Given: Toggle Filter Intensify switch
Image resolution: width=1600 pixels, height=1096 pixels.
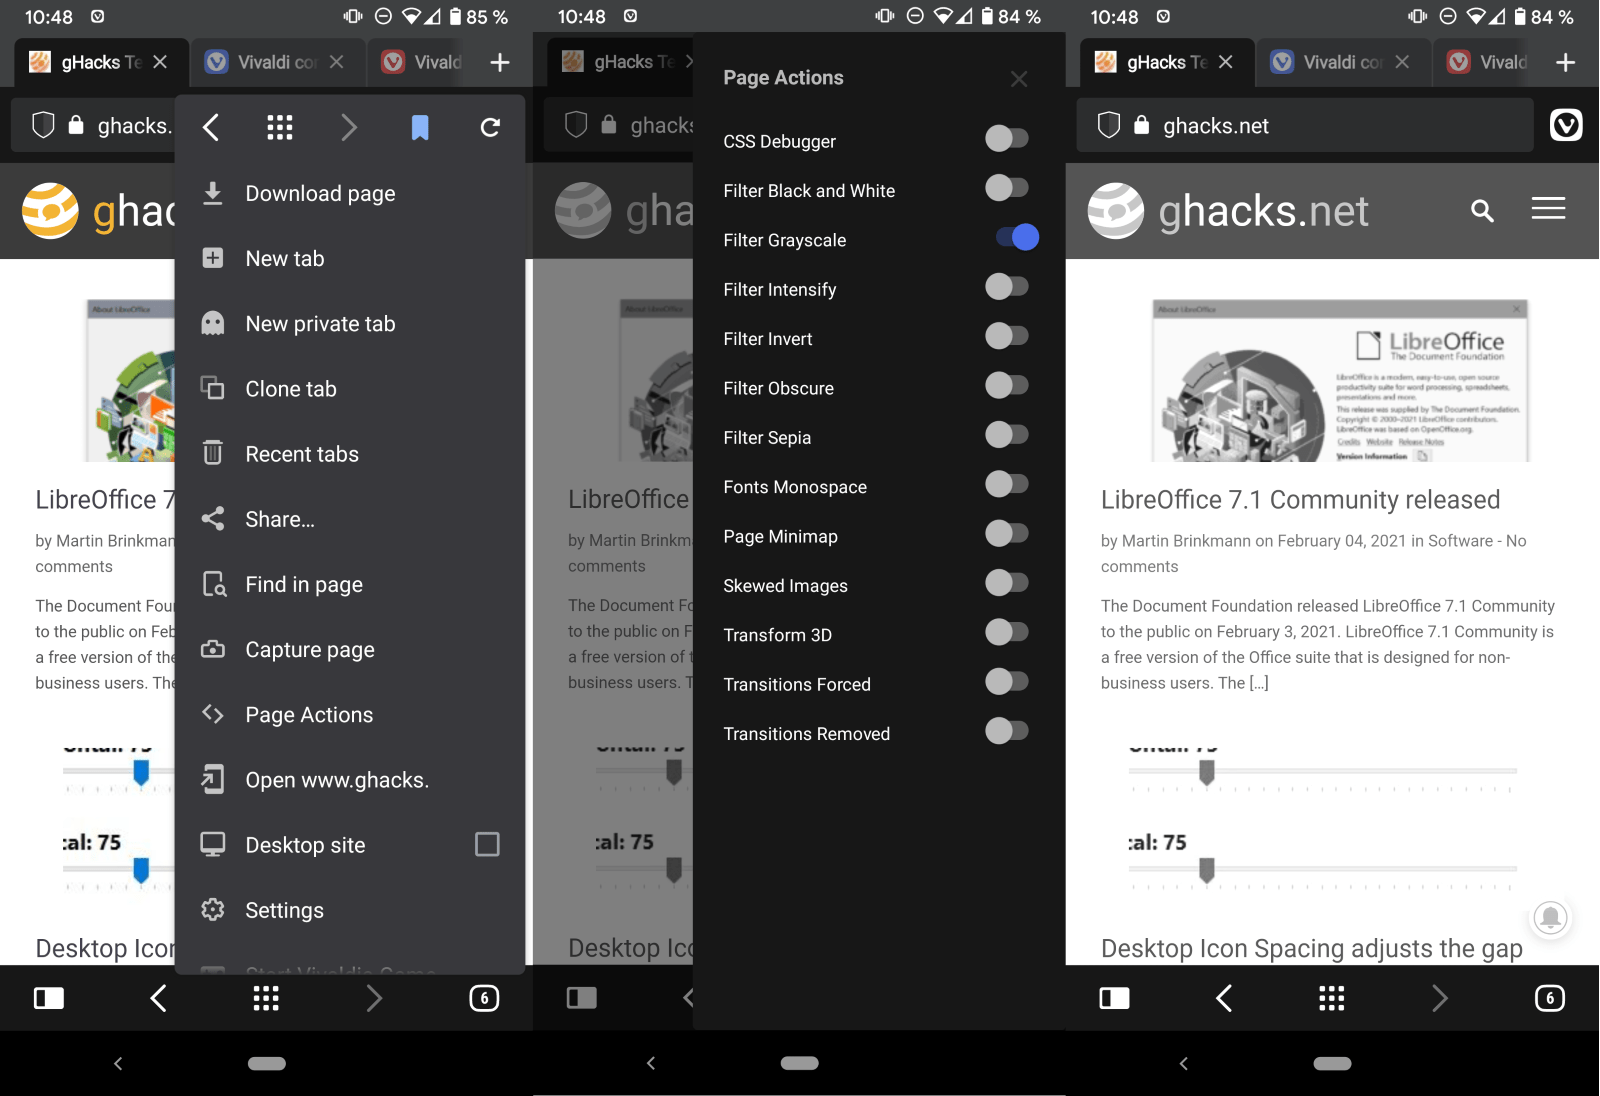Looking at the screenshot, I should click(1007, 286).
